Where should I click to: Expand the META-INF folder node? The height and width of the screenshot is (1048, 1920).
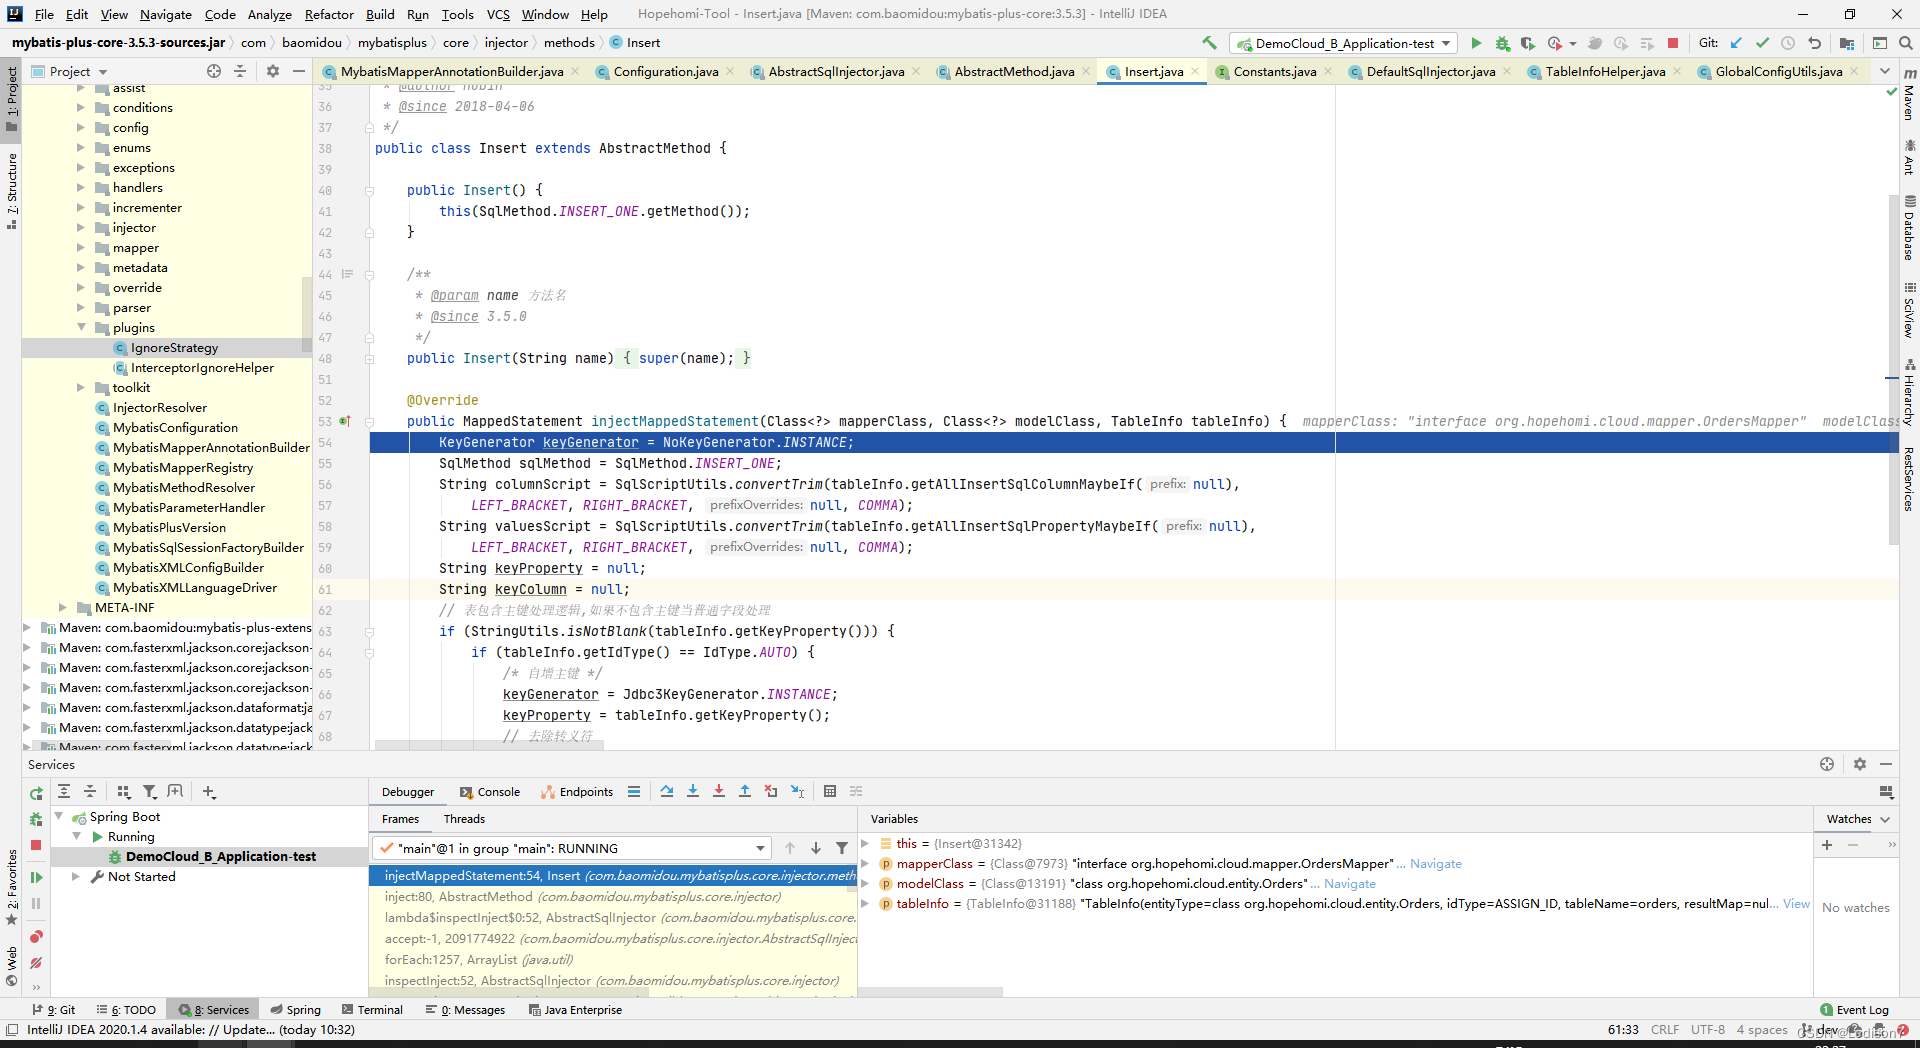pos(63,607)
